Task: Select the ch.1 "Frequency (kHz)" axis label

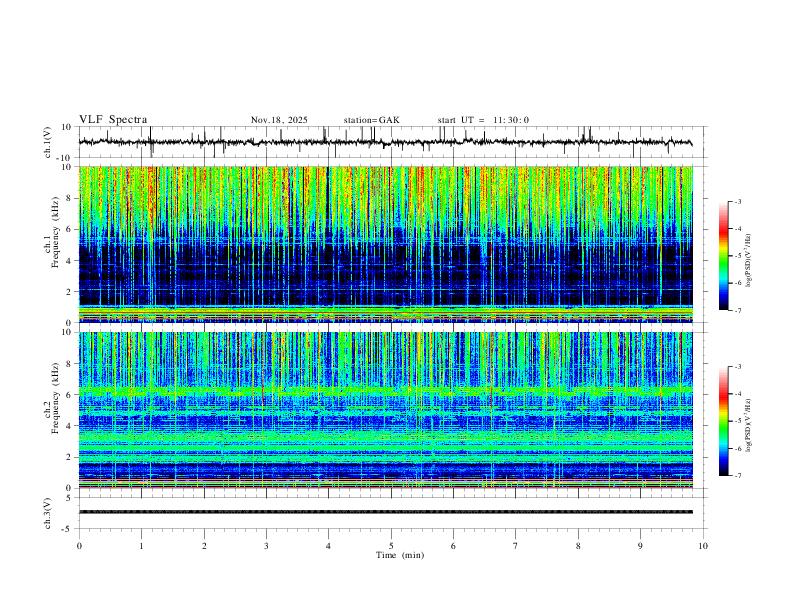Action: click(x=56, y=232)
